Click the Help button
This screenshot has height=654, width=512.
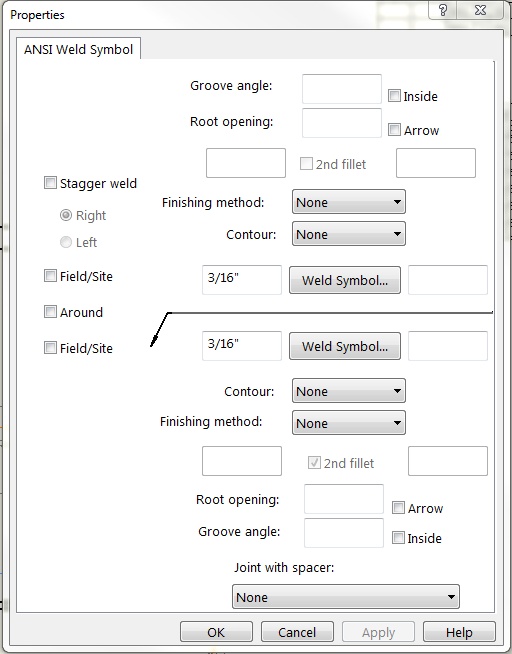(x=459, y=632)
